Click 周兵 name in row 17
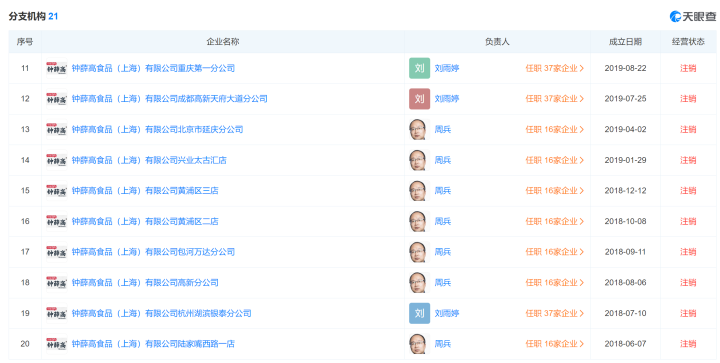The image size is (720, 363). pos(443,252)
